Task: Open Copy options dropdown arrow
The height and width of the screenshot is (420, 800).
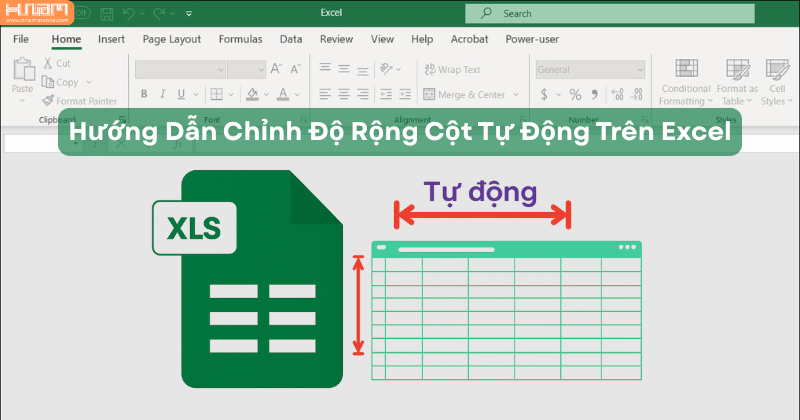Action: click(x=89, y=82)
